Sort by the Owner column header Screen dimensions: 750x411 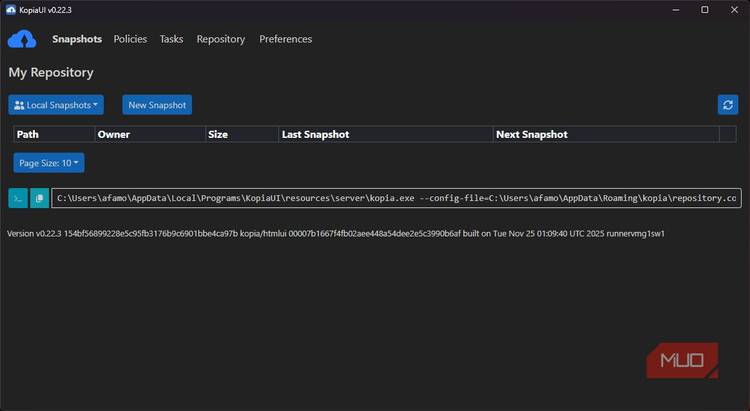[x=150, y=134]
